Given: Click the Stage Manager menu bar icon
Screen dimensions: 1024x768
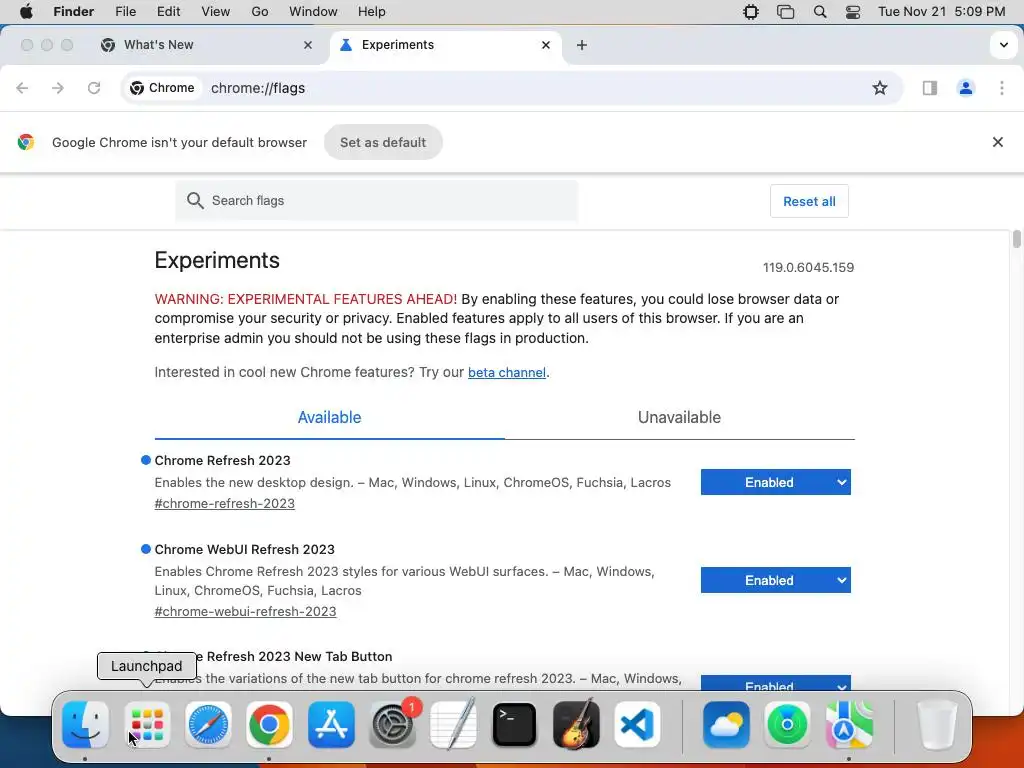Looking at the screenshot, I should (786, 12).
